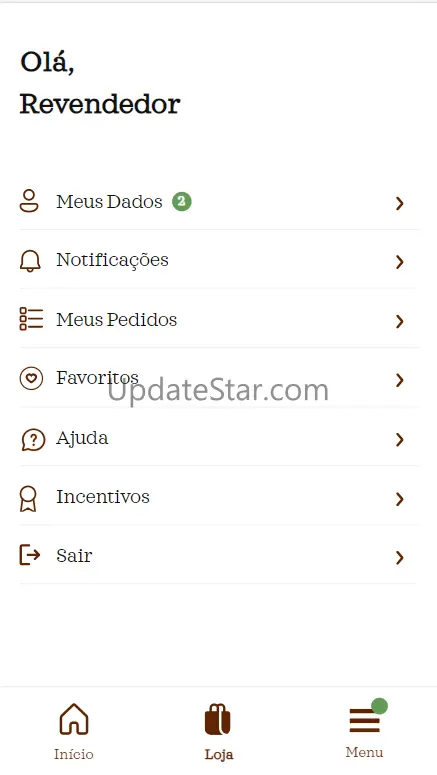Switch to the Loja shop tab
This screenshot has height=775, width=437.
tap(218, 732)
